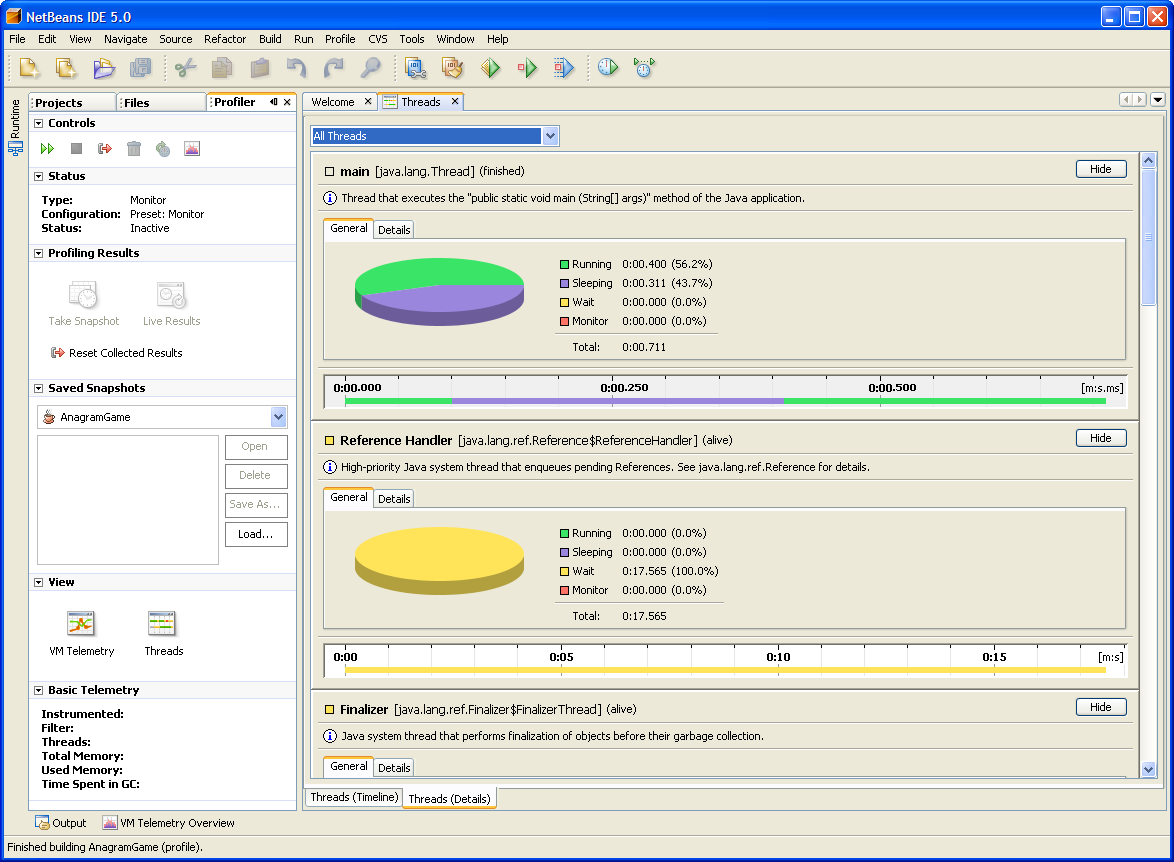This screenshot has width=1174, height=862.
Task: Open a project with the folder icon
Action: pyautogui.click(x=104, y=68)
